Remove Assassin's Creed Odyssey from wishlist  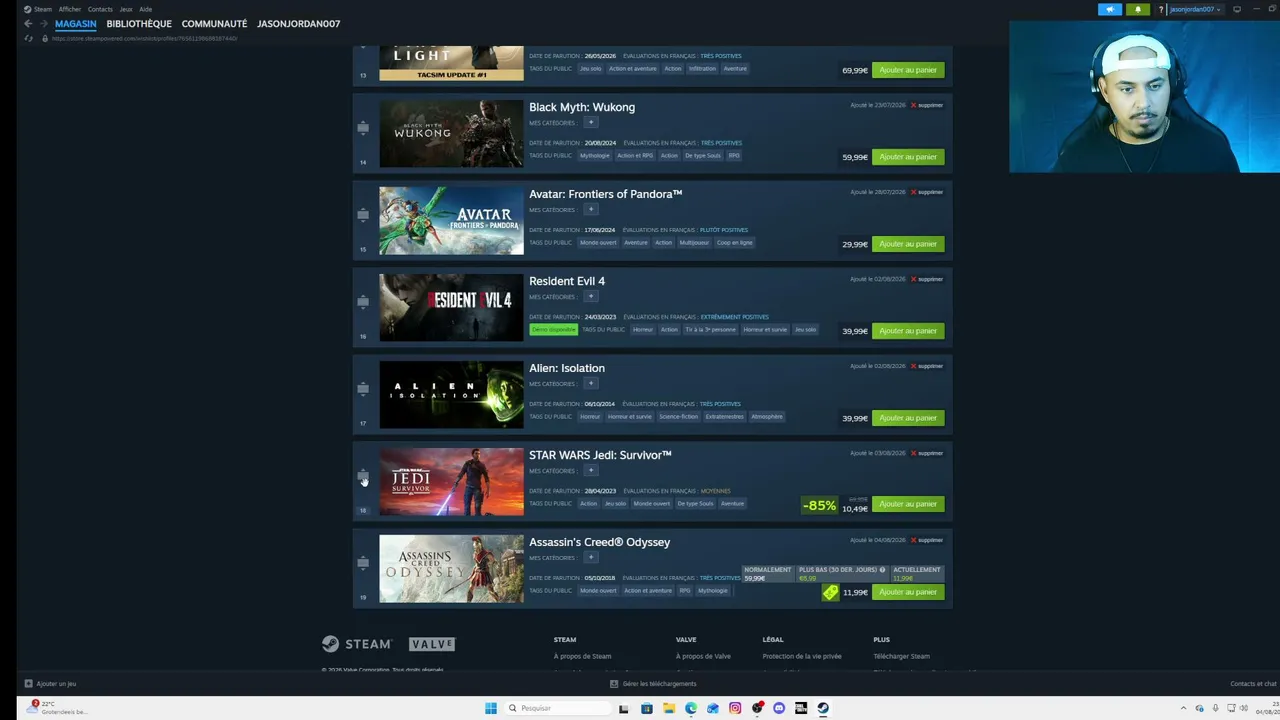point(927,540)
